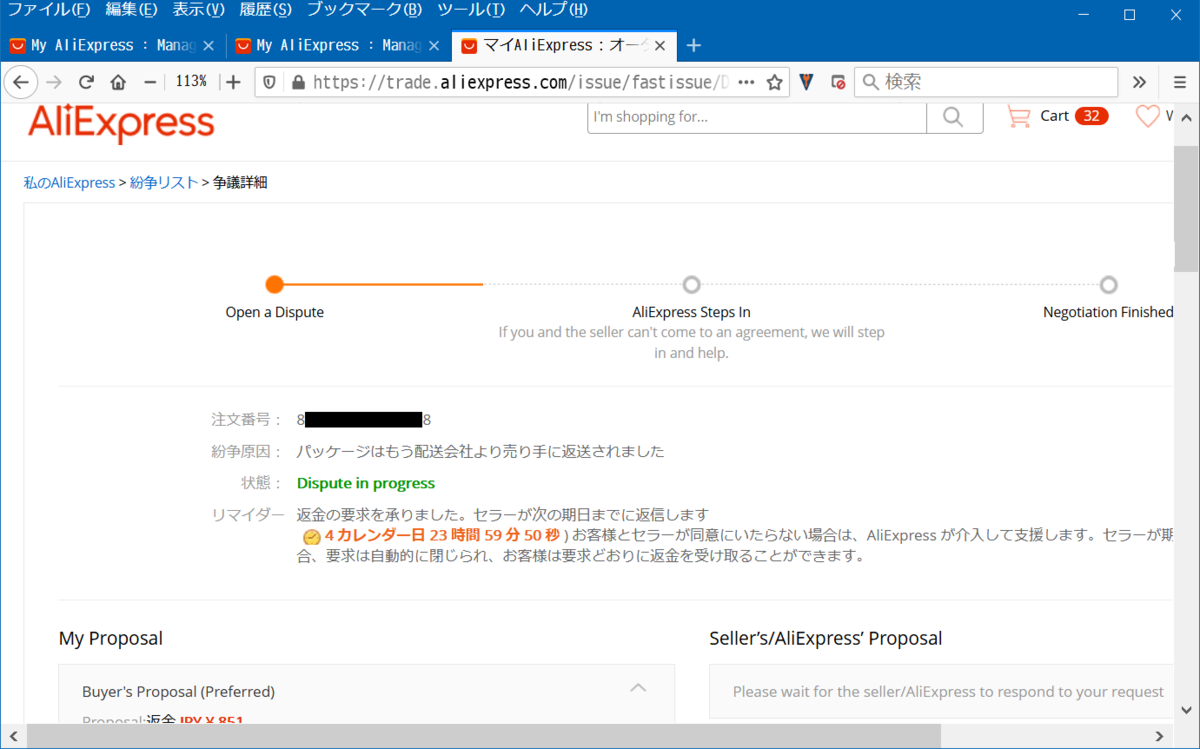Click the red blocker extension icon
This screenshot has height=749, width=1200.
tap(838, 82)
